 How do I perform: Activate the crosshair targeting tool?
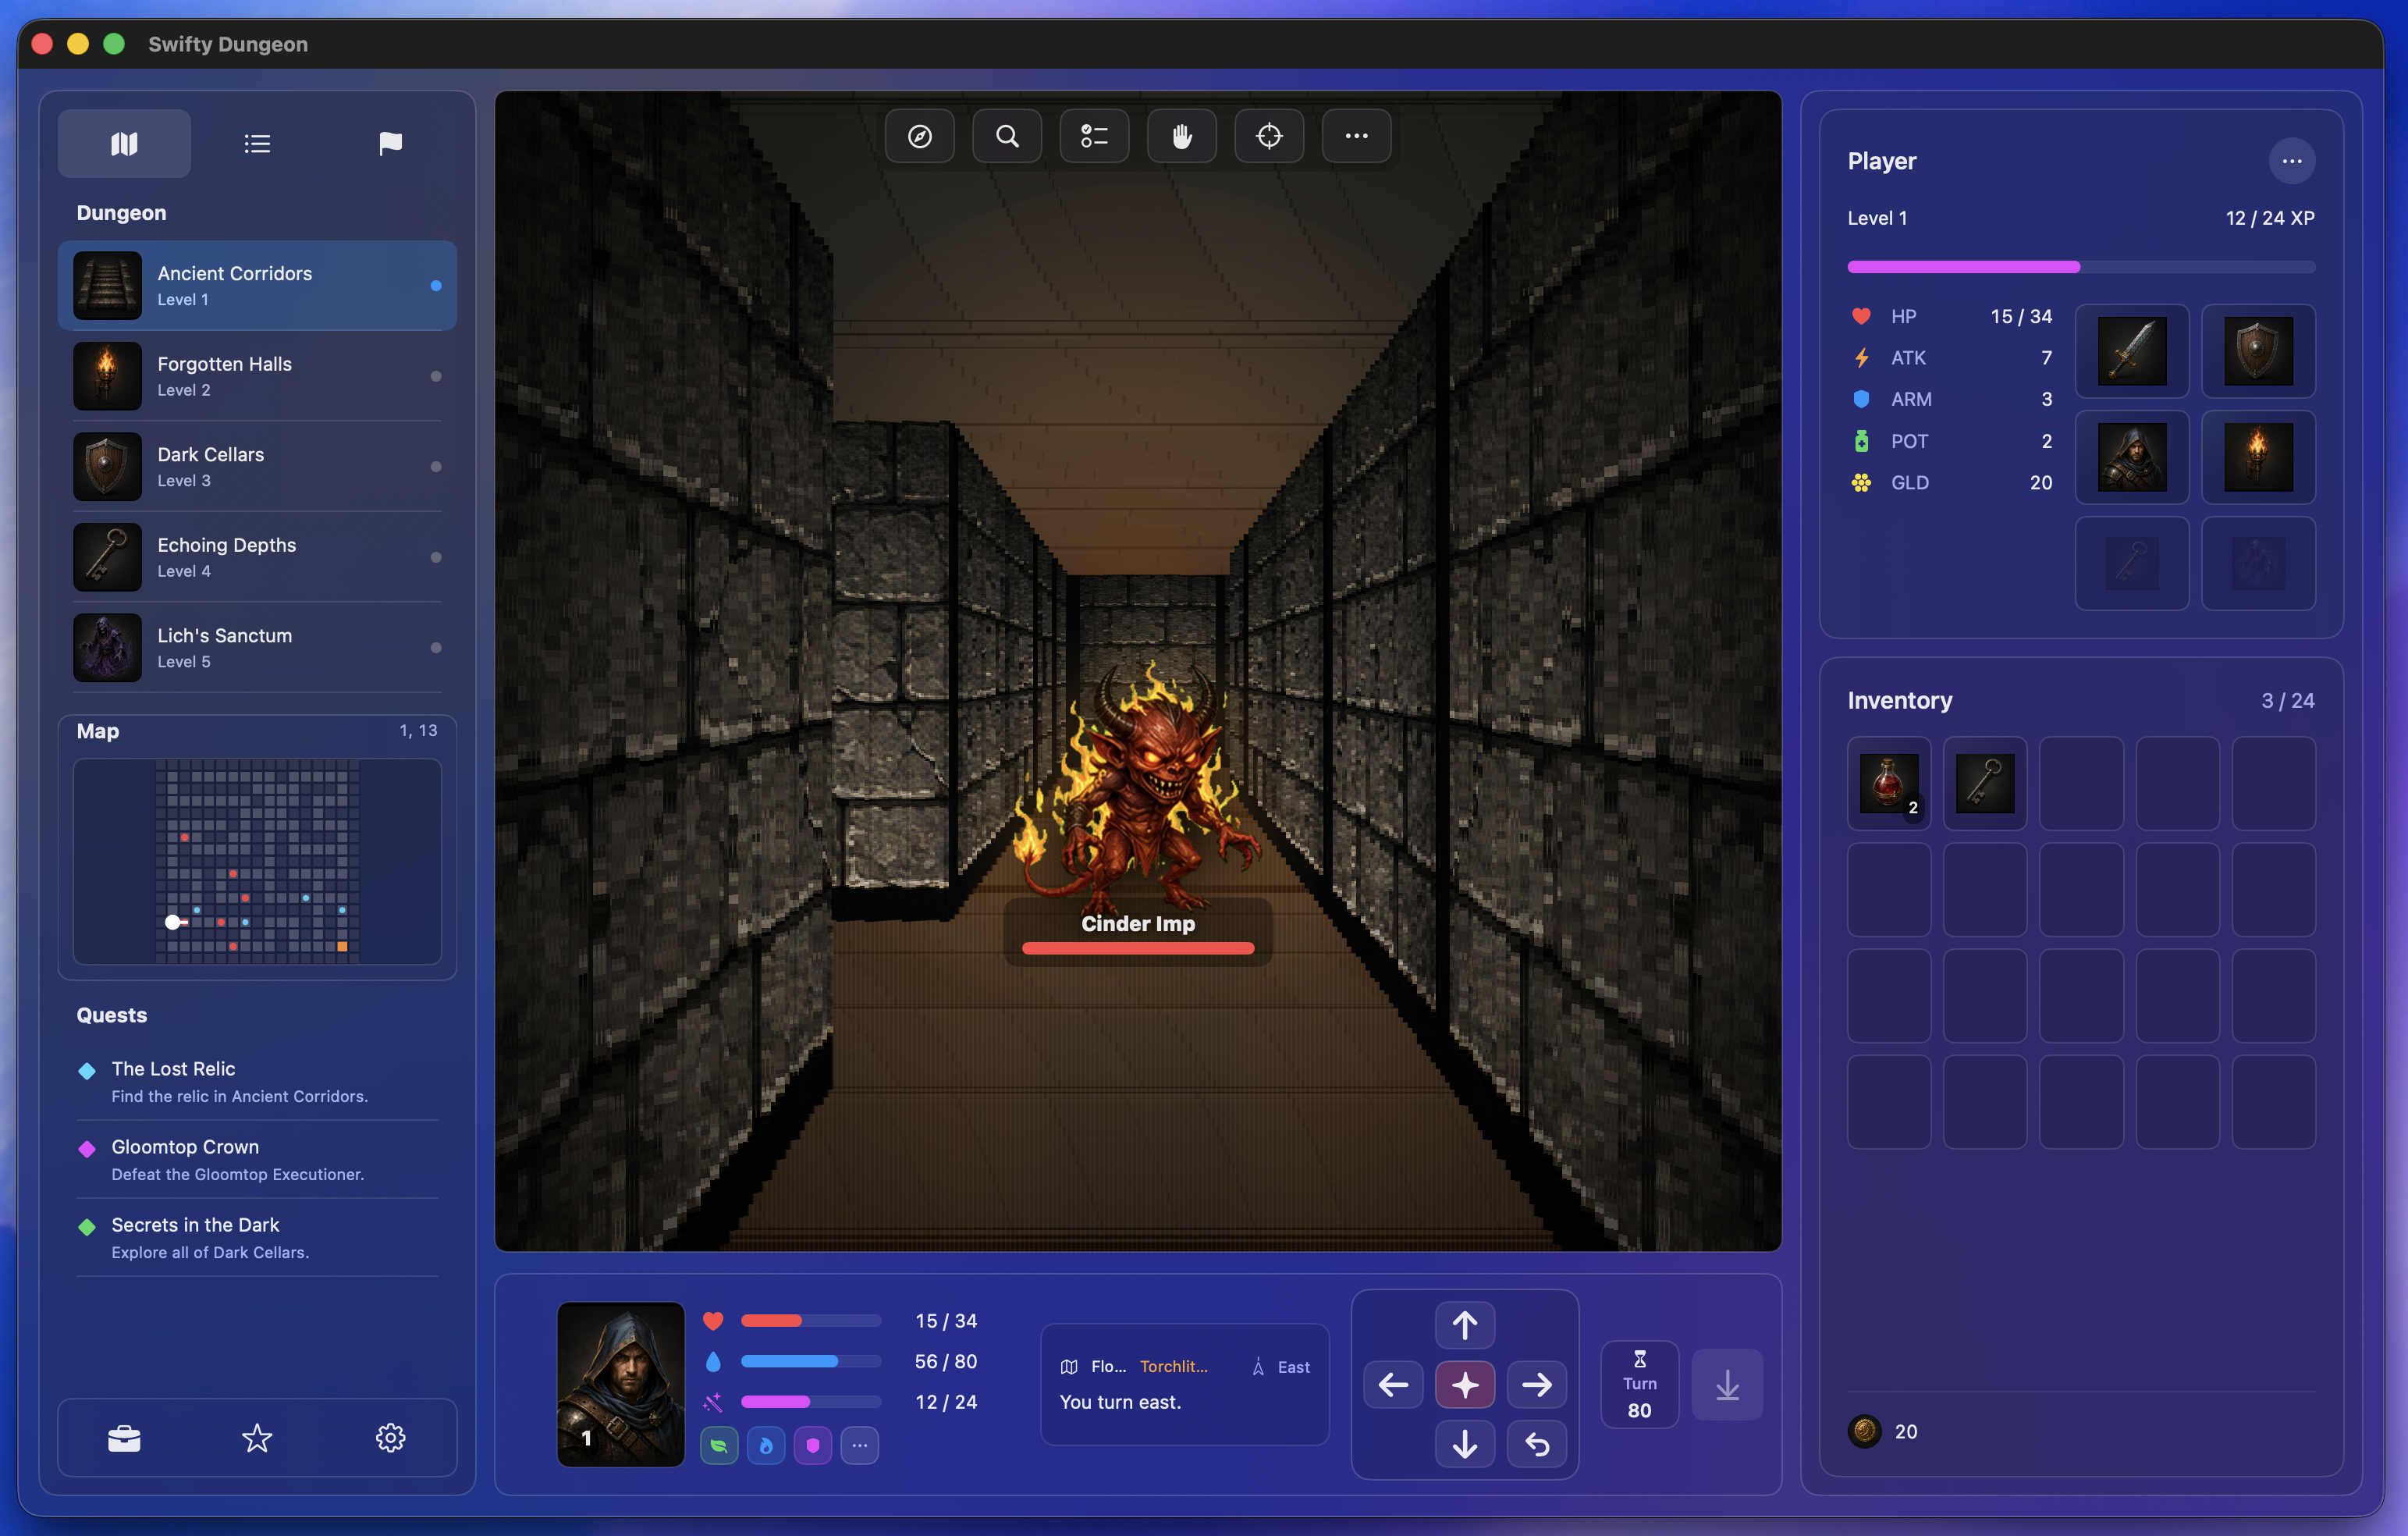1268,136
